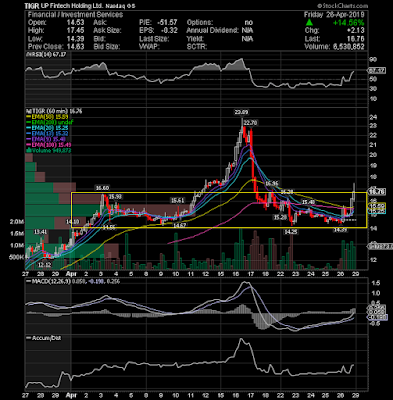This screenshot has height=400, width=393.
Task: Click the yellow EMA(50) legend line marker
Action: 29,117
